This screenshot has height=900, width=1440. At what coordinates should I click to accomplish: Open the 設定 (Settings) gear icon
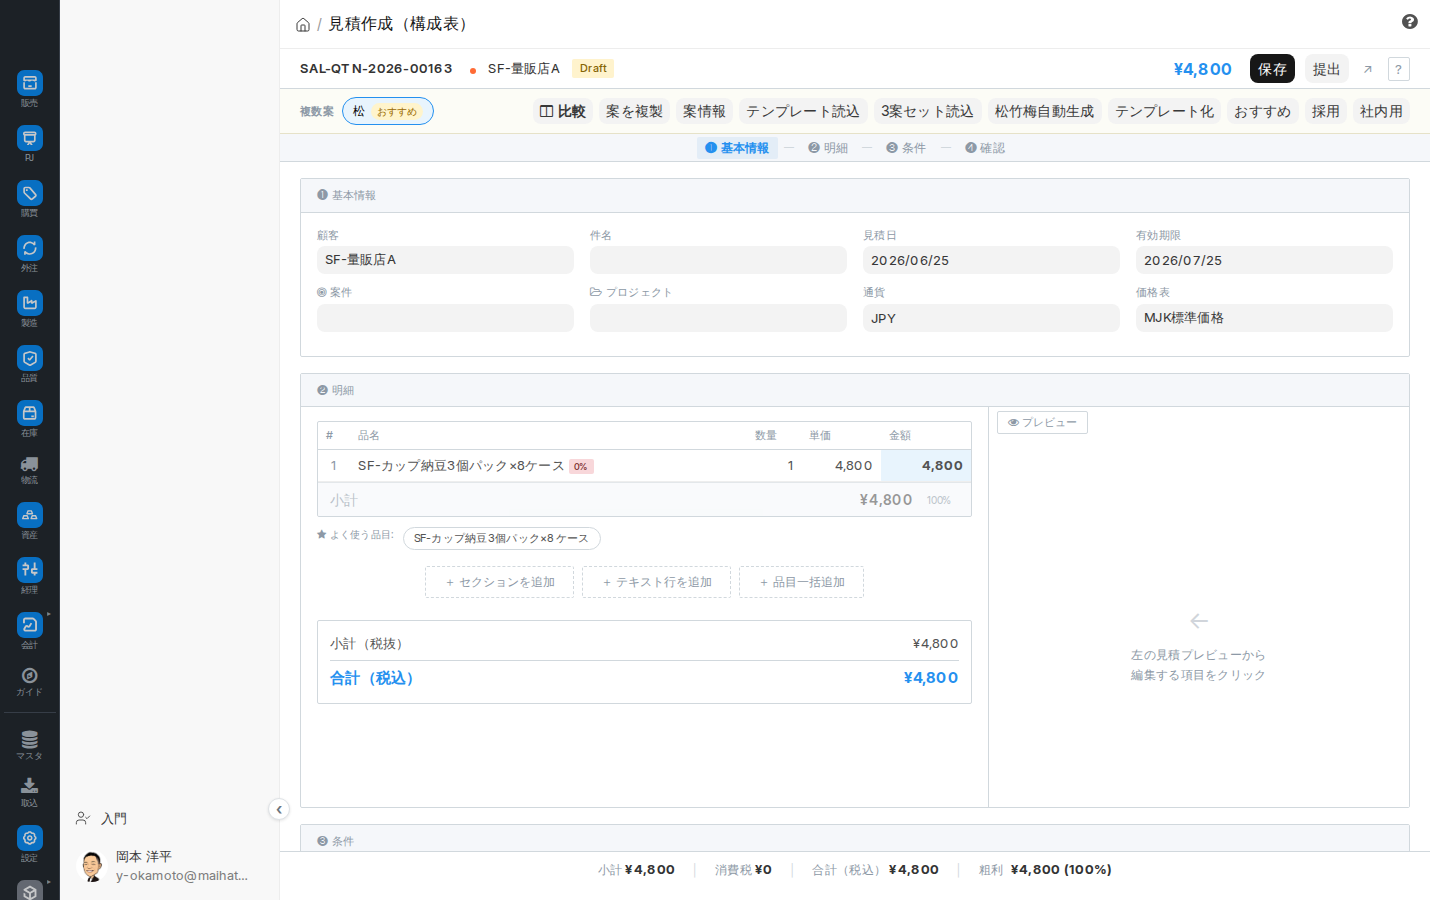(30, 838)
